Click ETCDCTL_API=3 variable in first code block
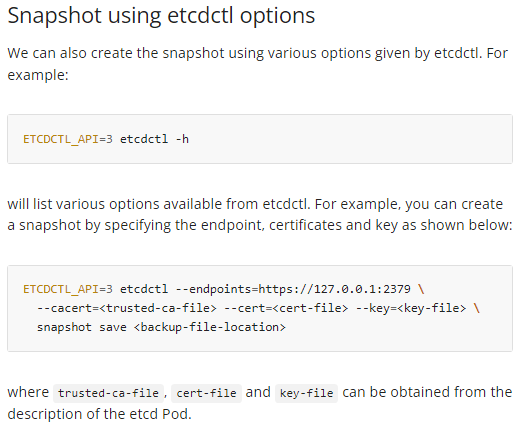 coord(68,139)
